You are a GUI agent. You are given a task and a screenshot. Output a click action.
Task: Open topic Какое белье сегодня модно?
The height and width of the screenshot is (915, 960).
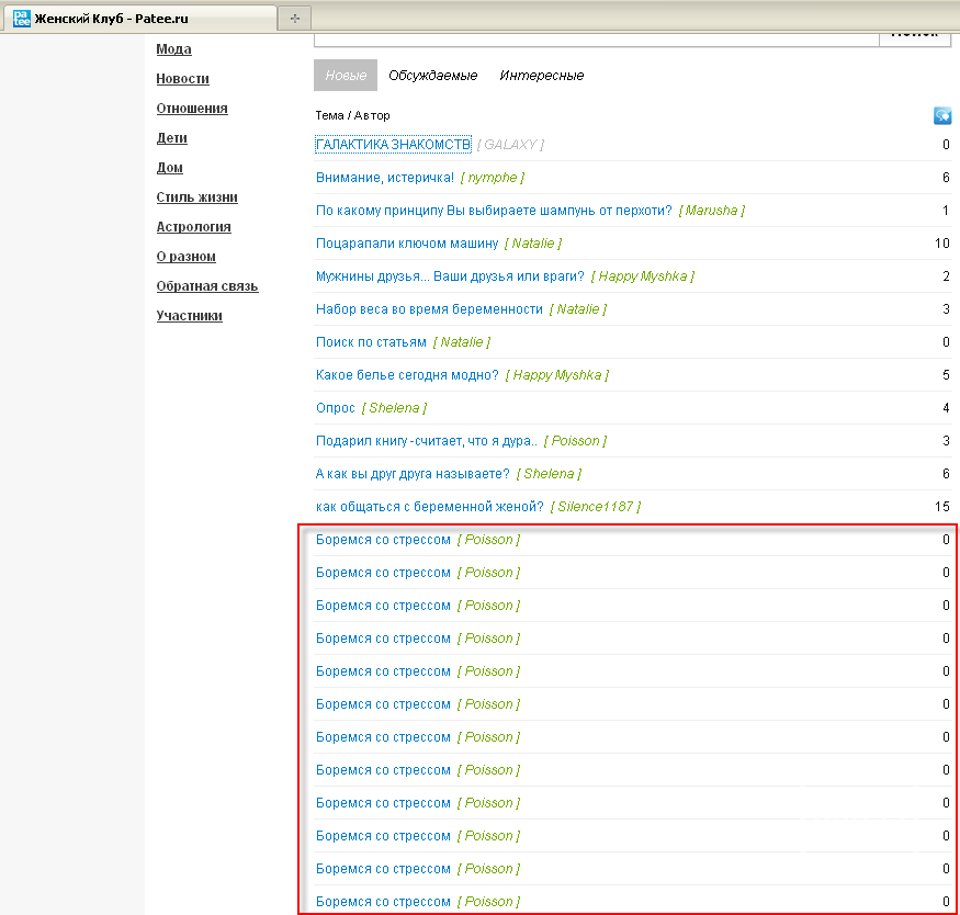point(407,375)
